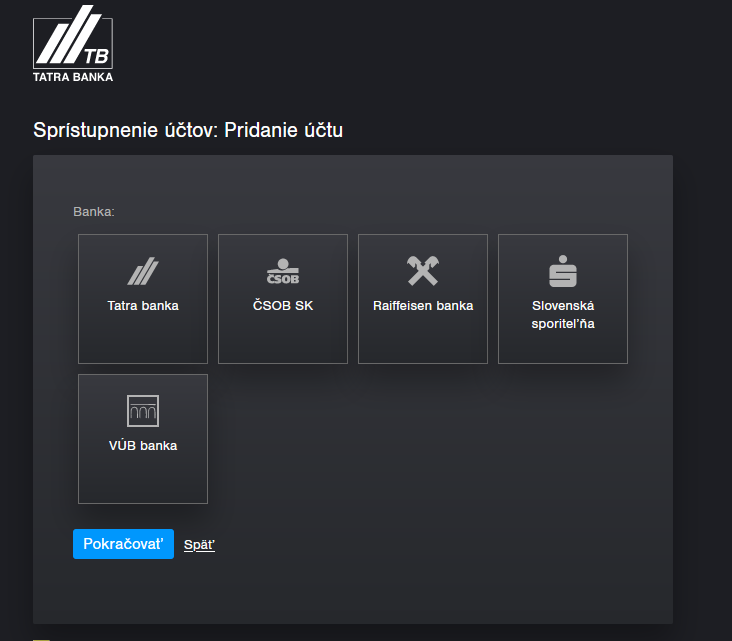Choose the VÚB banka building icon
The image size is (732, 641).
143,411
